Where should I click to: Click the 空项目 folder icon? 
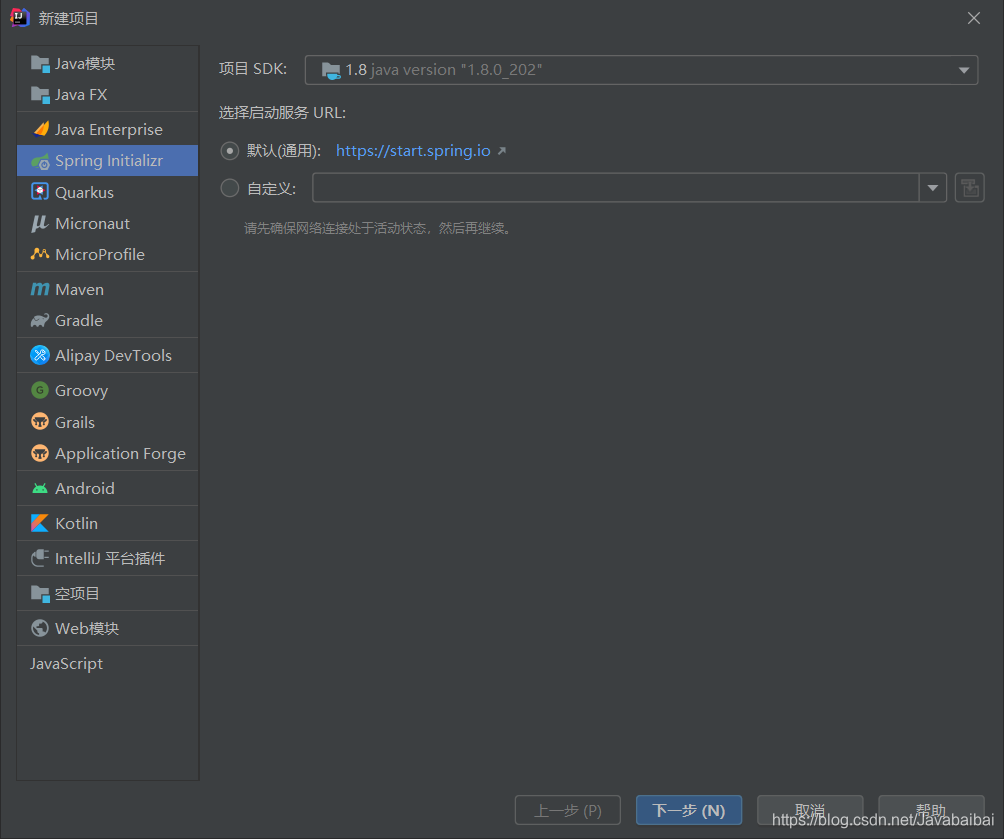pyautogui.click(x=40, y=594)
